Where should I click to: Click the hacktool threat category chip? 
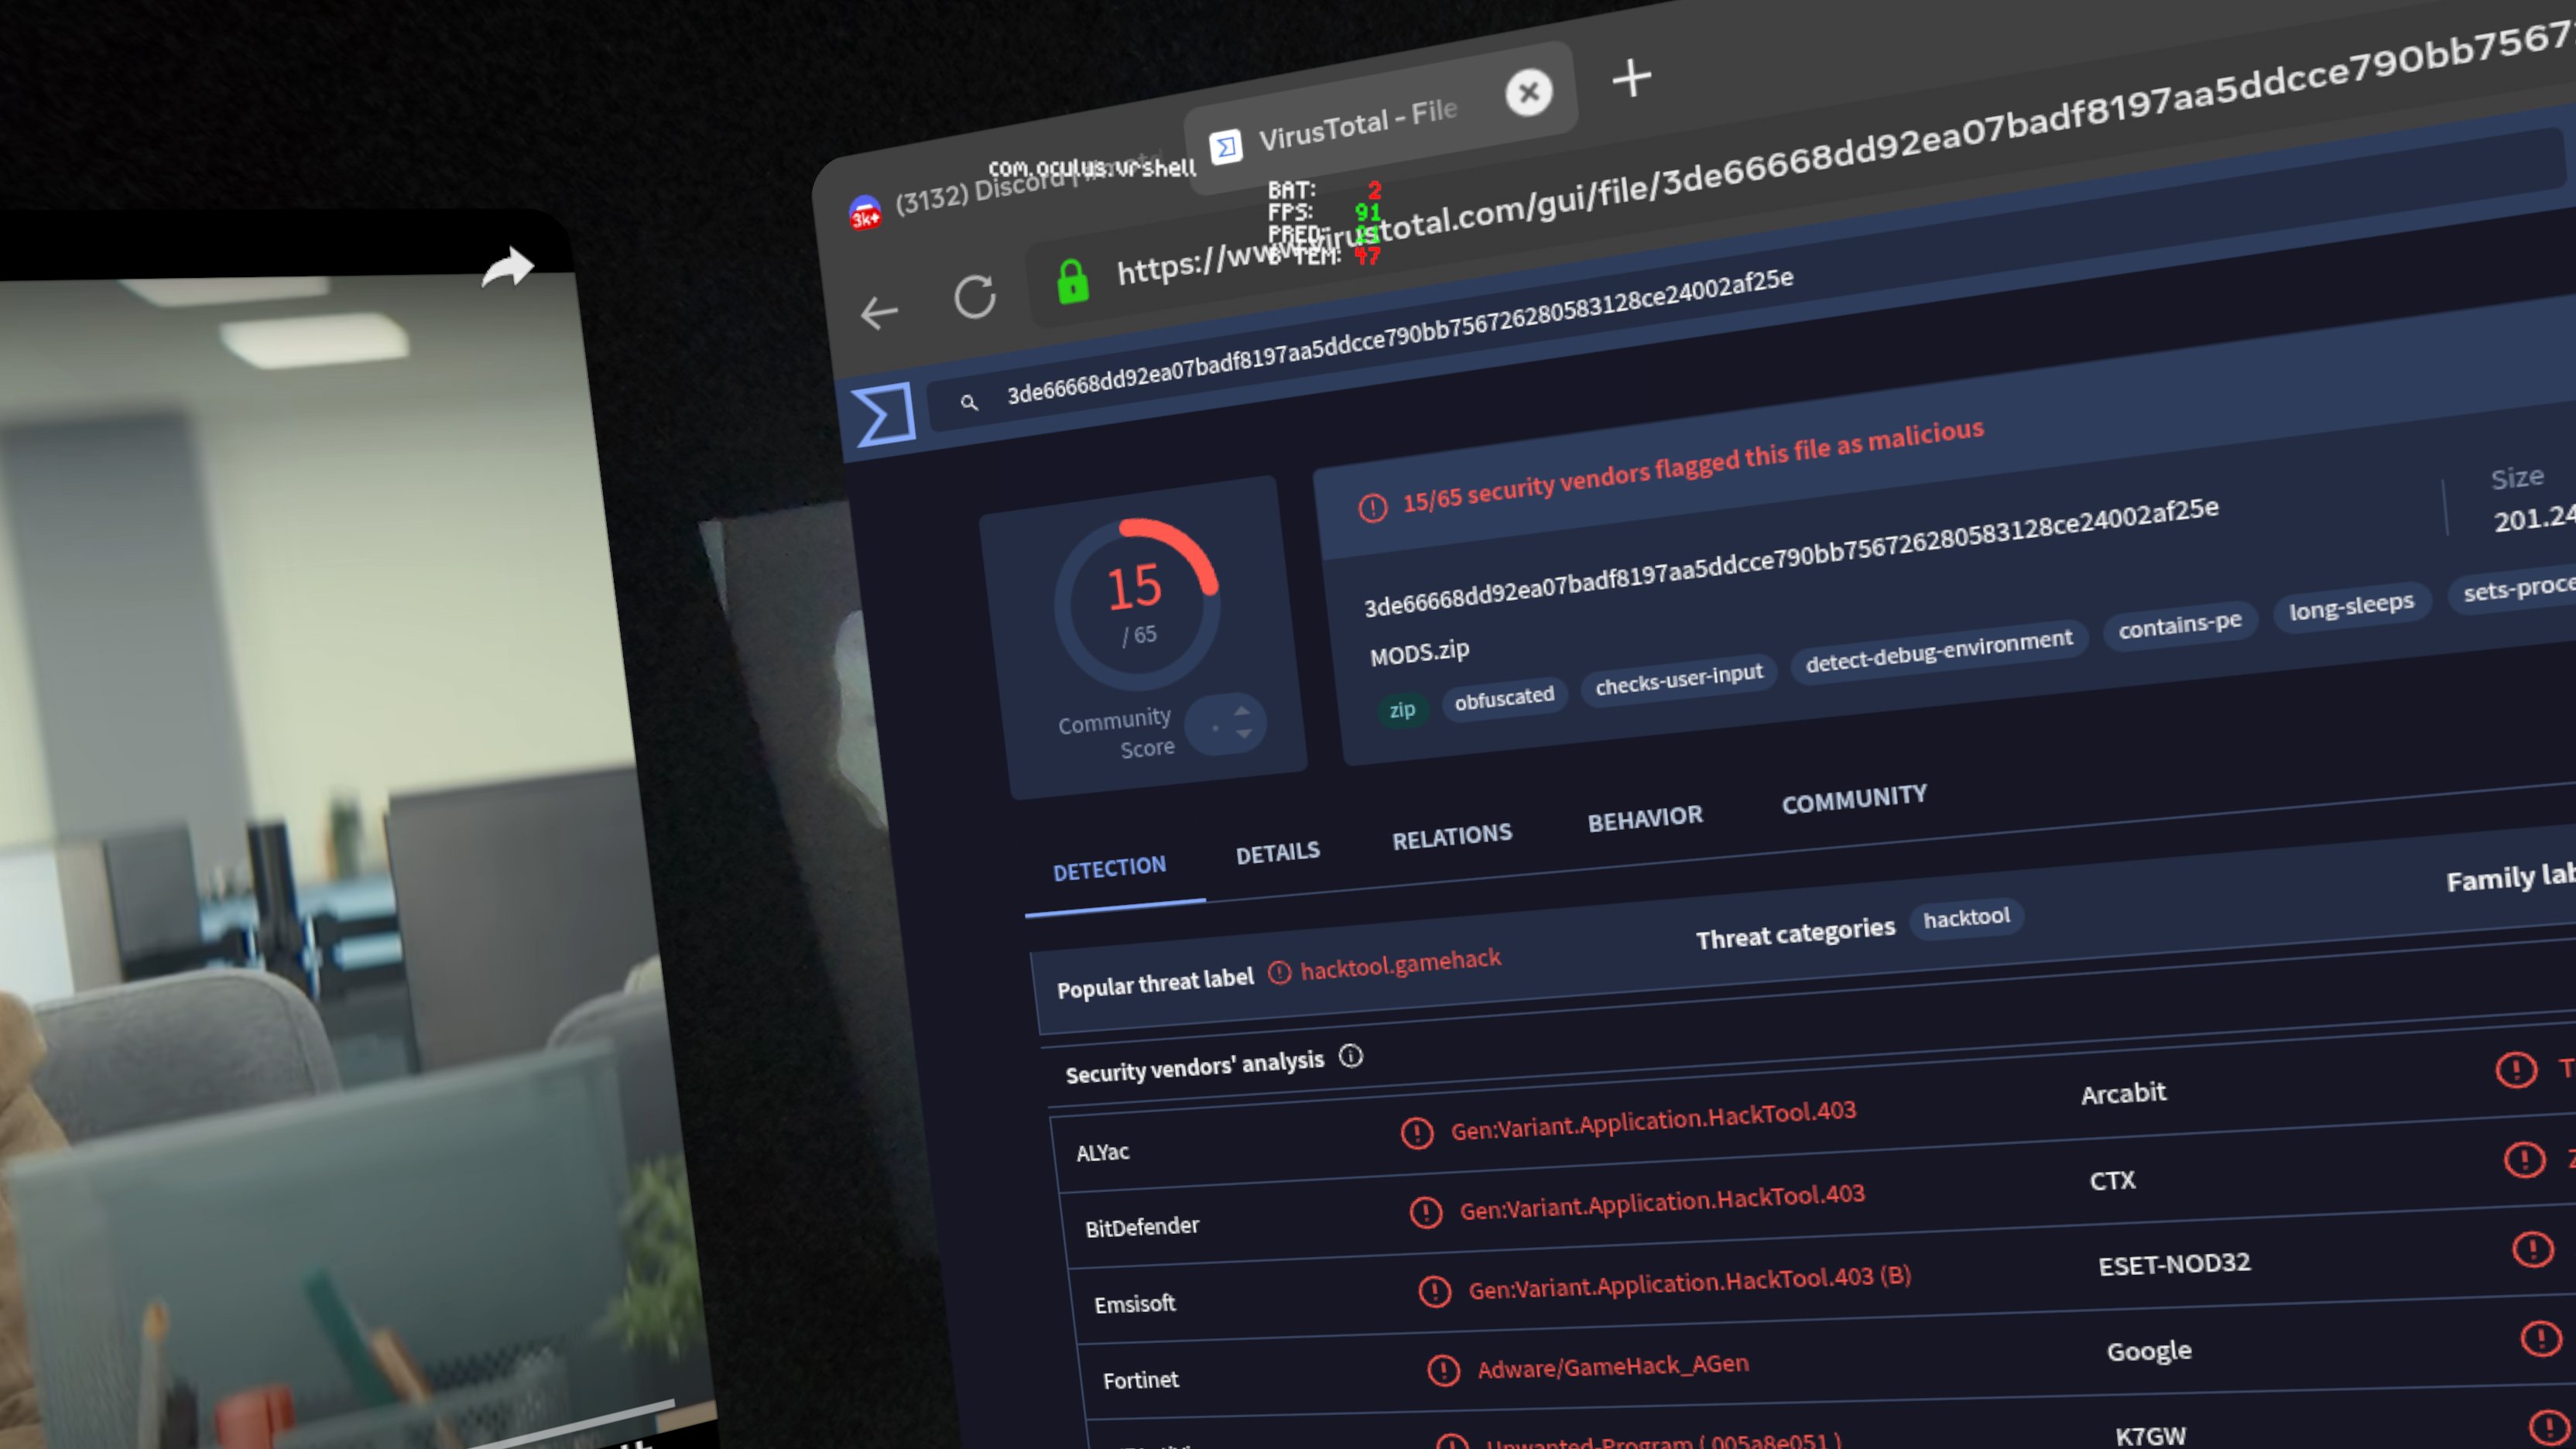point(1965,917)
